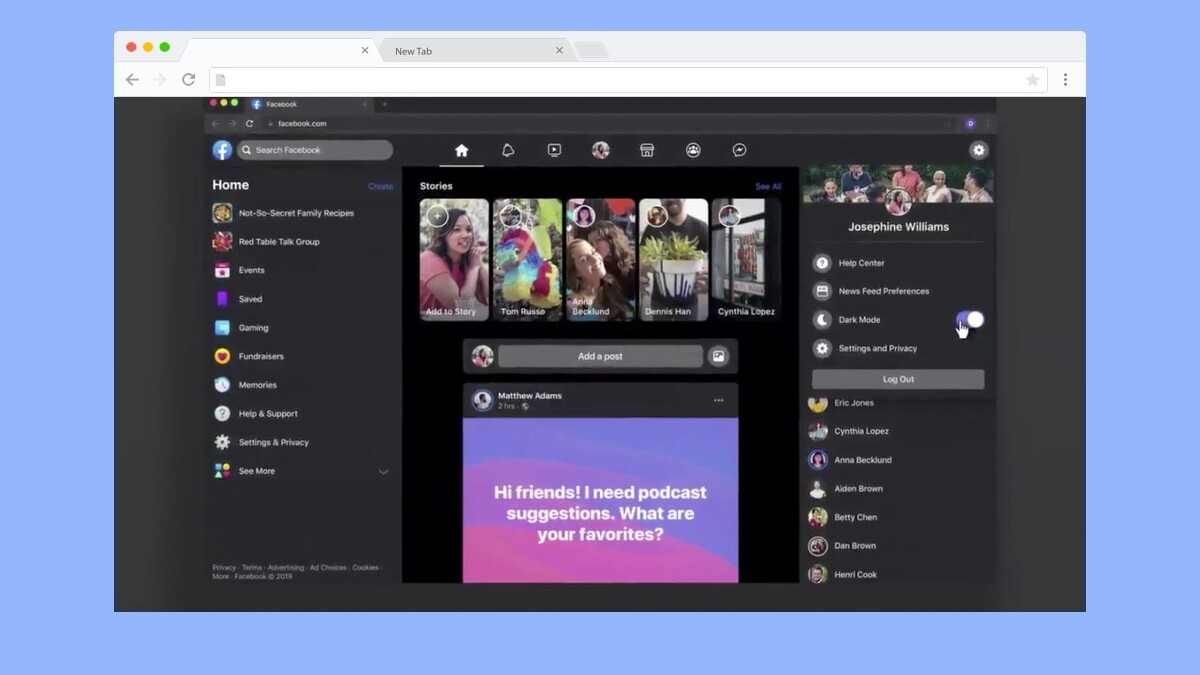Open Gaming from the left sidebar

[x=253, y=328]
